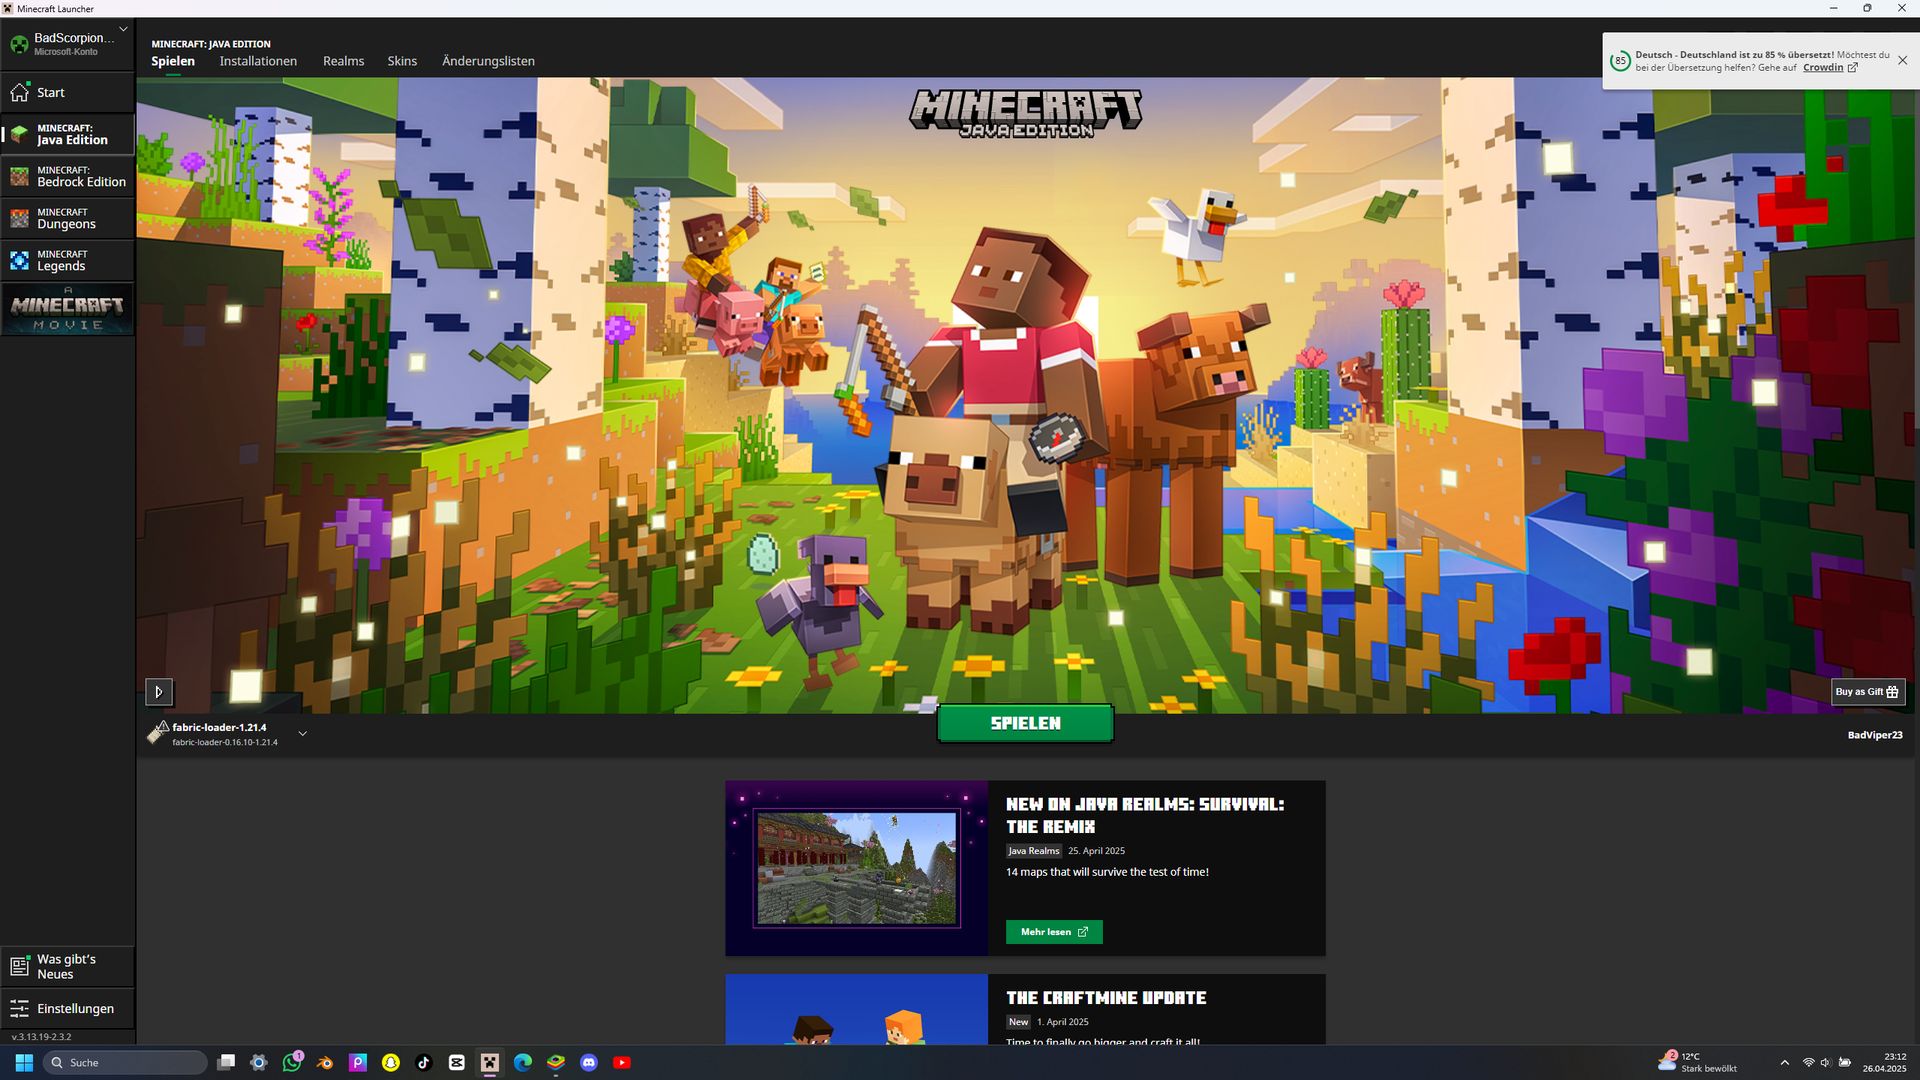Expand the fabric-loader installation dropdown
The image size is (1920, 1080).
302,734
